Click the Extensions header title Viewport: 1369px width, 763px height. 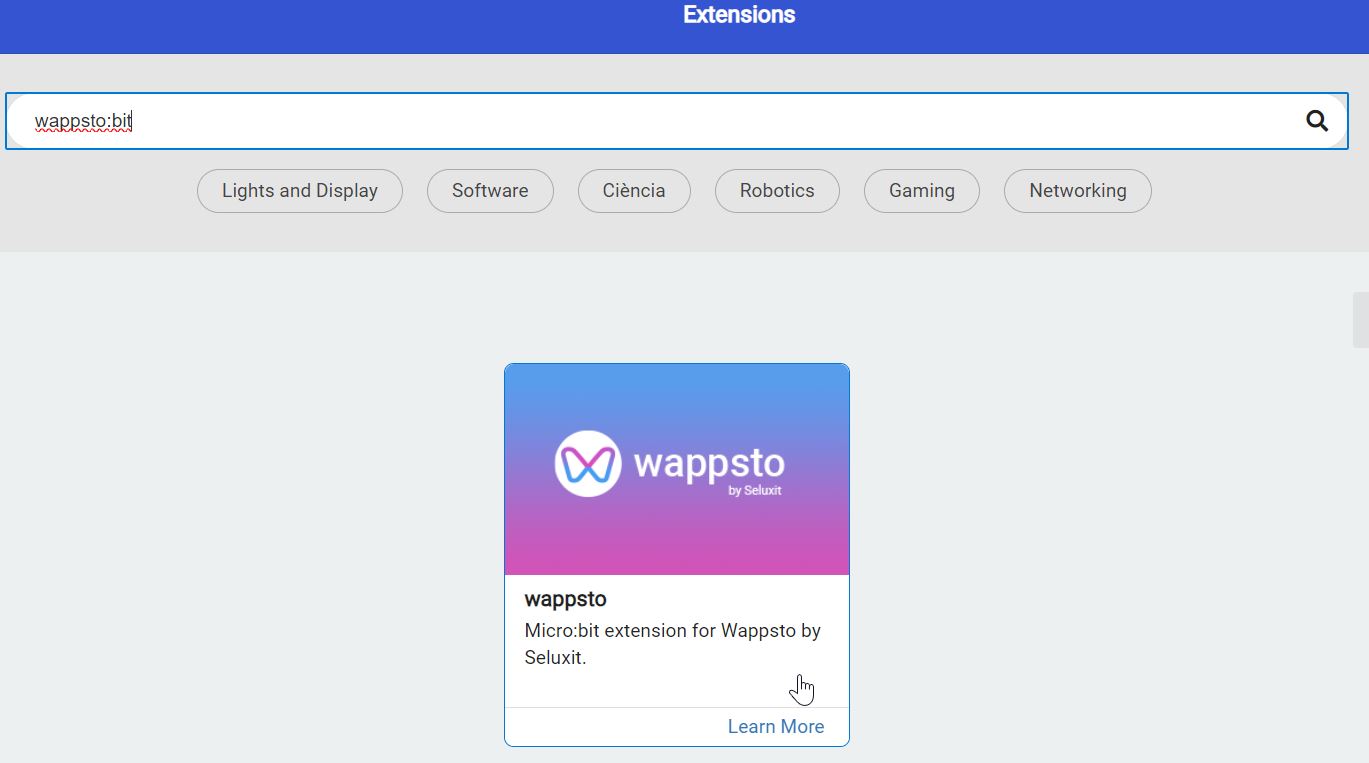pos(739,15)
